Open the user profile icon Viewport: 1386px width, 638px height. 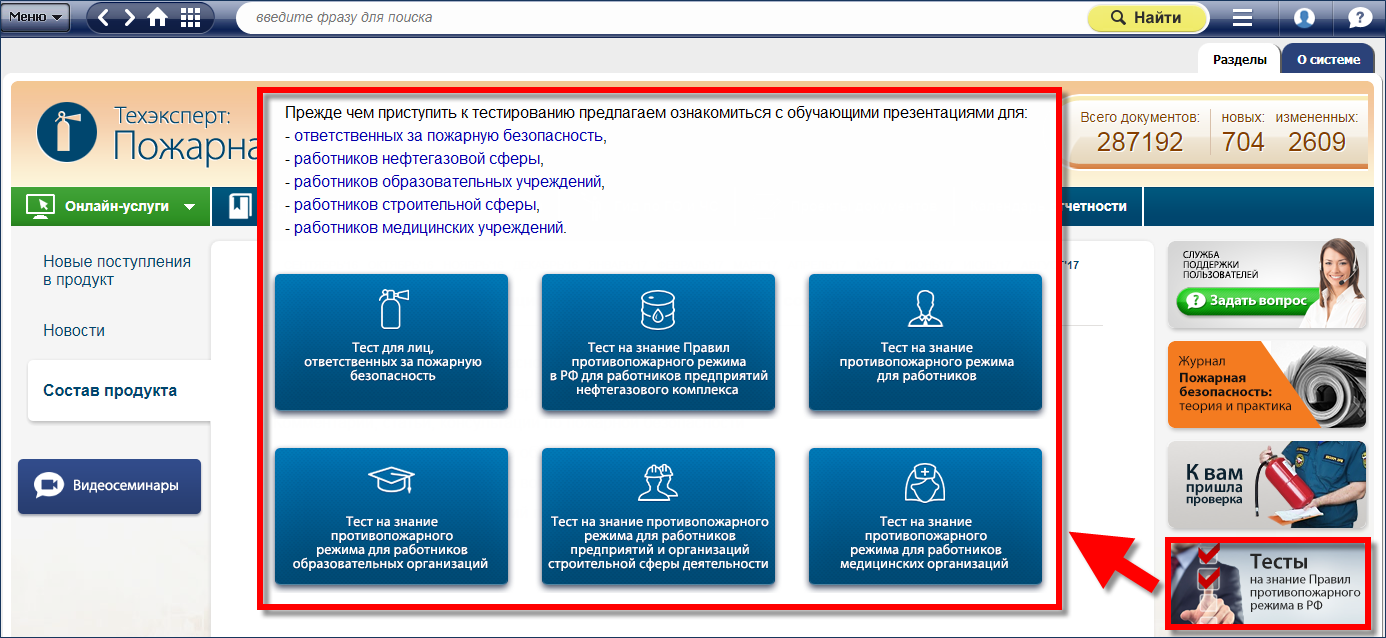[1304, 18]
